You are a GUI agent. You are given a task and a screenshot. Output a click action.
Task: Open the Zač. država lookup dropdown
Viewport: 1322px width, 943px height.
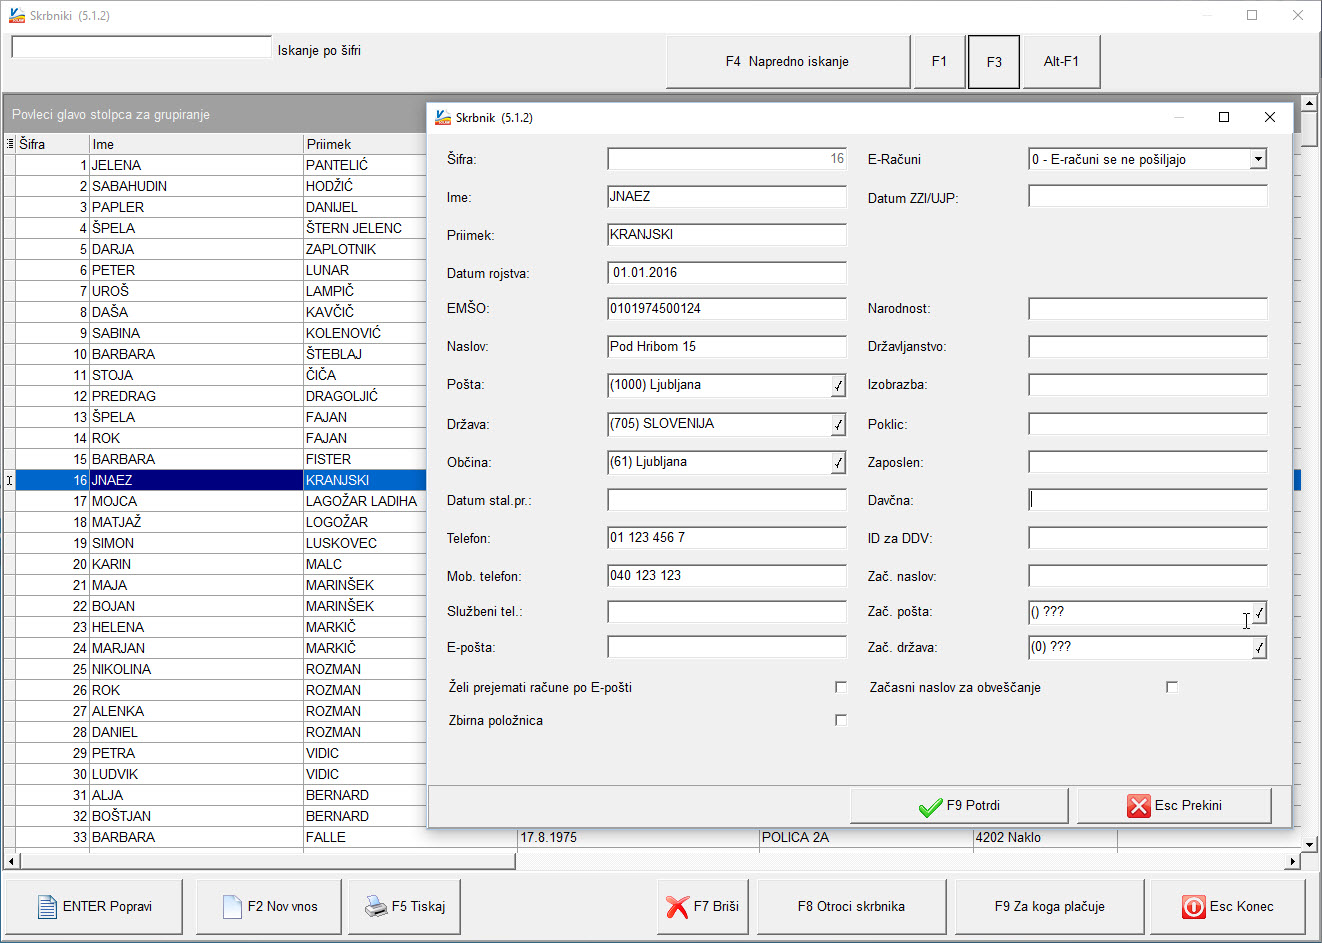pos(1259,649)
